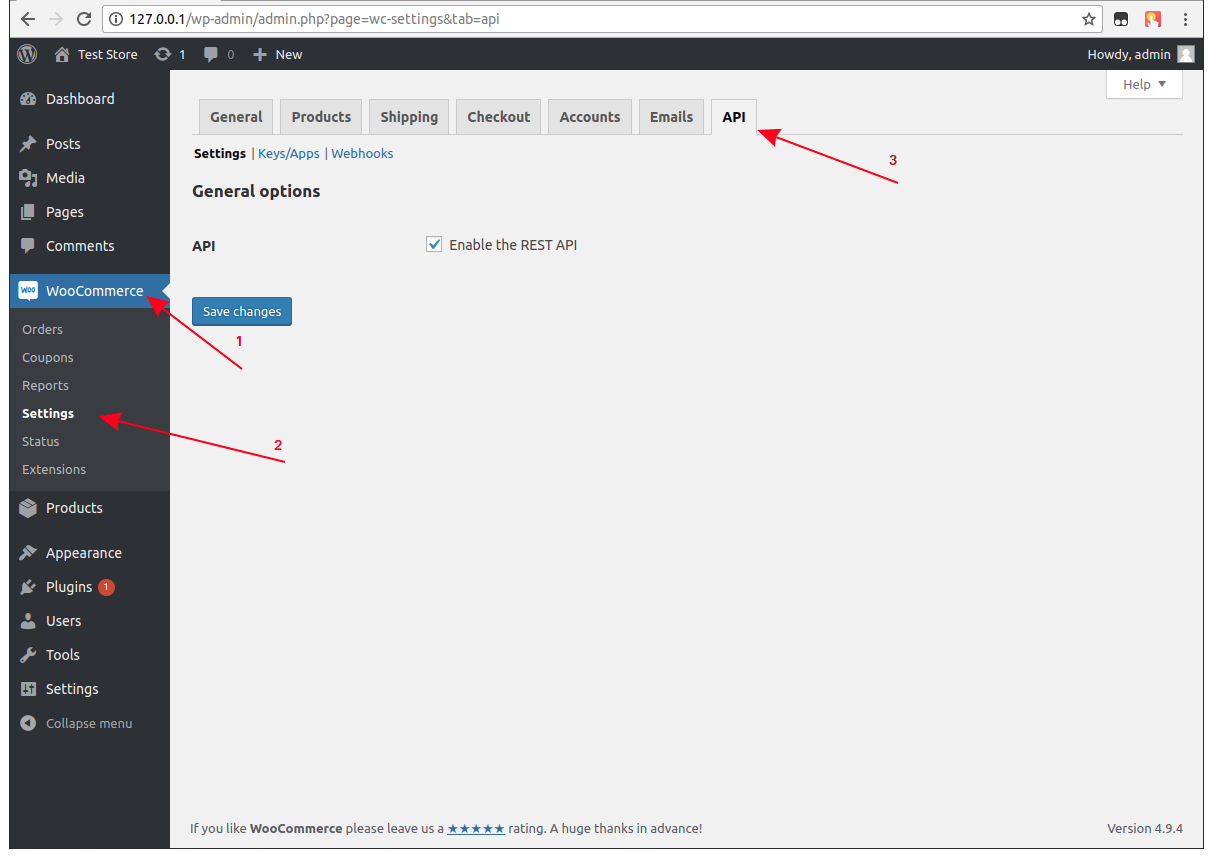This screenshot has width=1212, height=857.
Task: Click the Version 4.9.4 footer text
Action: coord(1145,828)
